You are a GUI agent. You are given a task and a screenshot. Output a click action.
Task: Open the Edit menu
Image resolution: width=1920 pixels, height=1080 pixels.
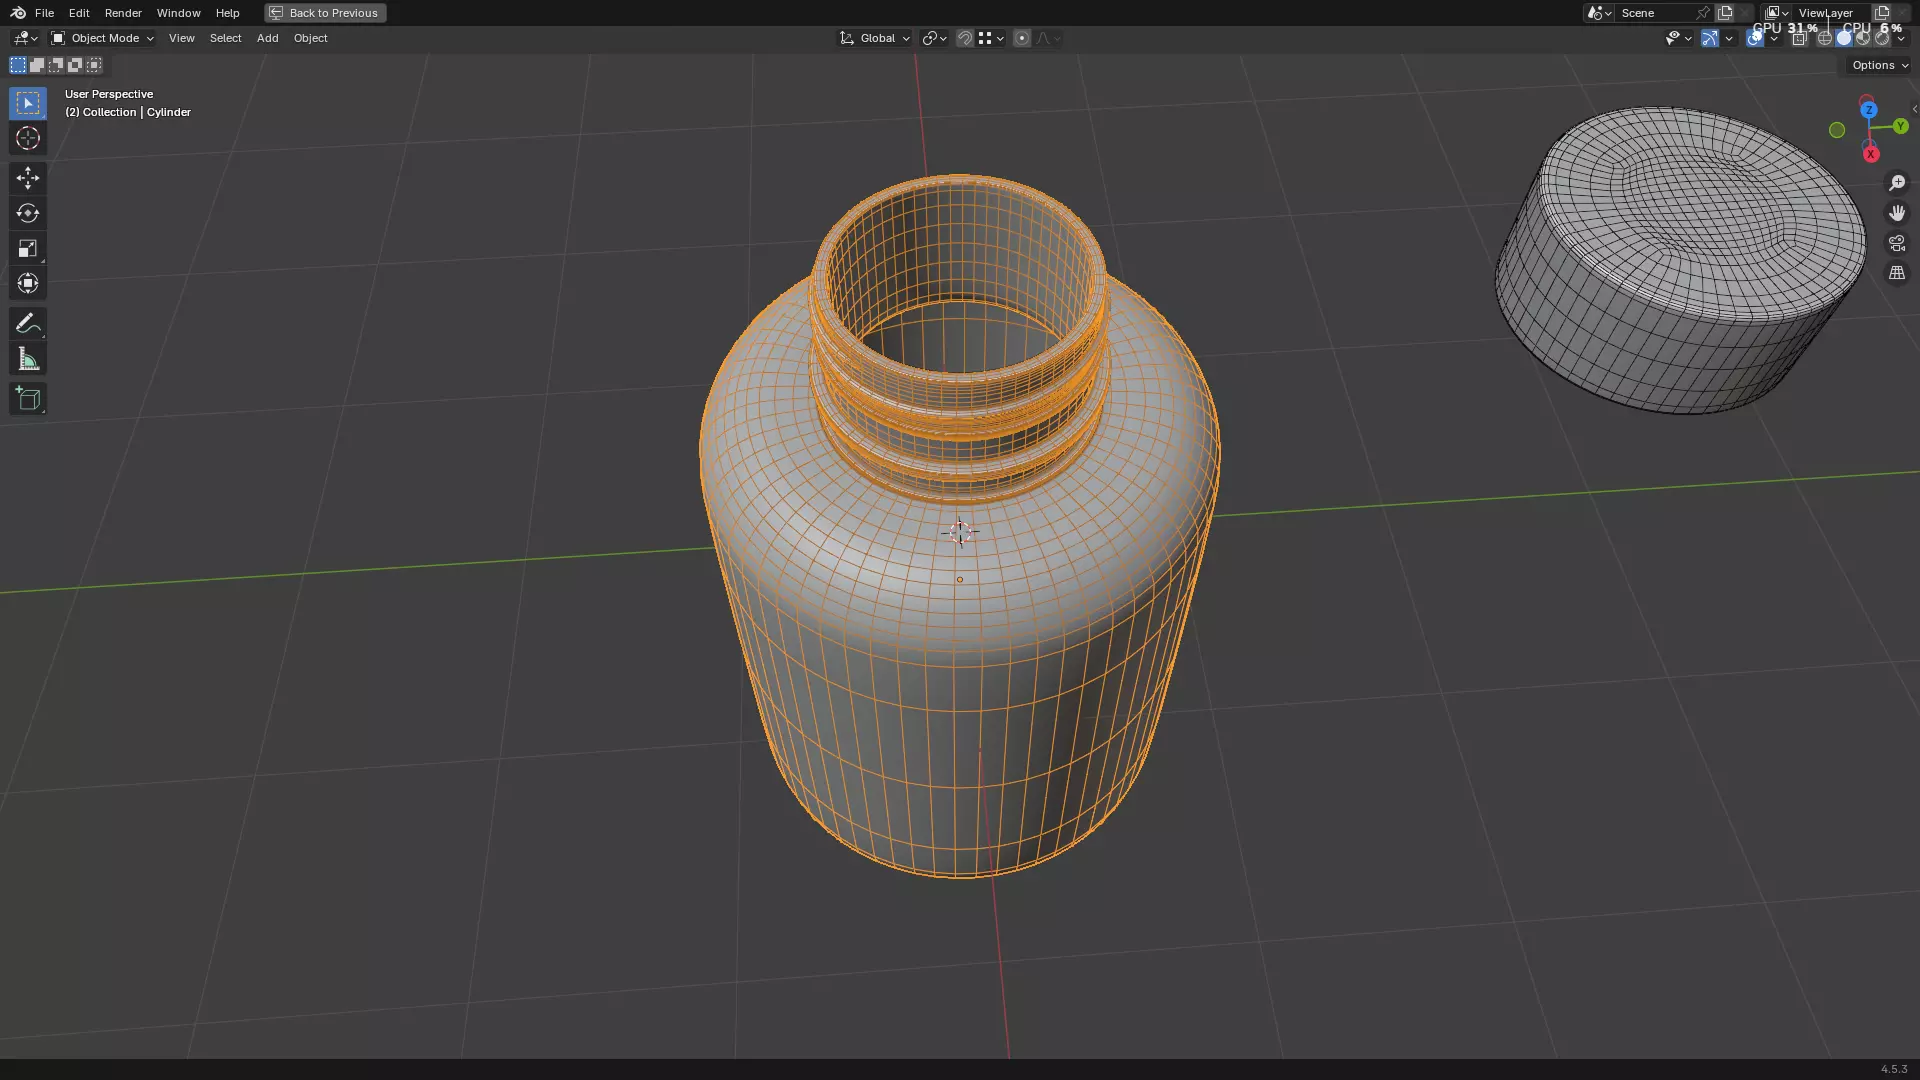(79, 13)
